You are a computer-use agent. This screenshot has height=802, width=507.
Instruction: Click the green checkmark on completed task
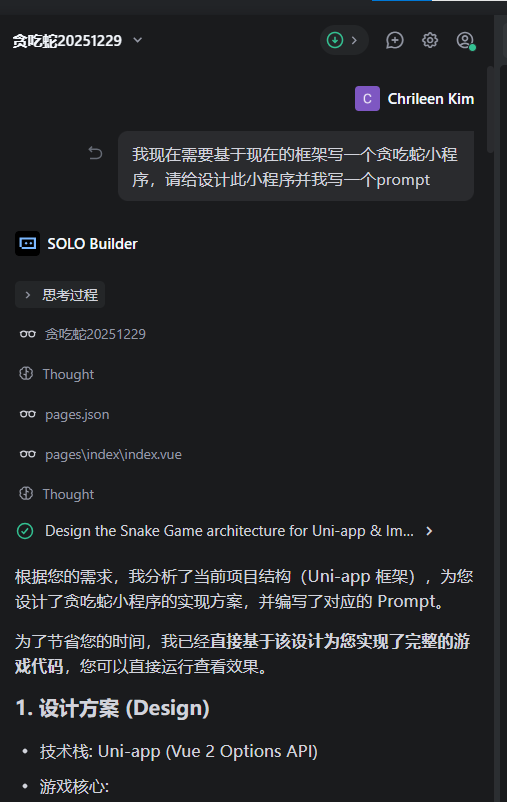point(25,531)
